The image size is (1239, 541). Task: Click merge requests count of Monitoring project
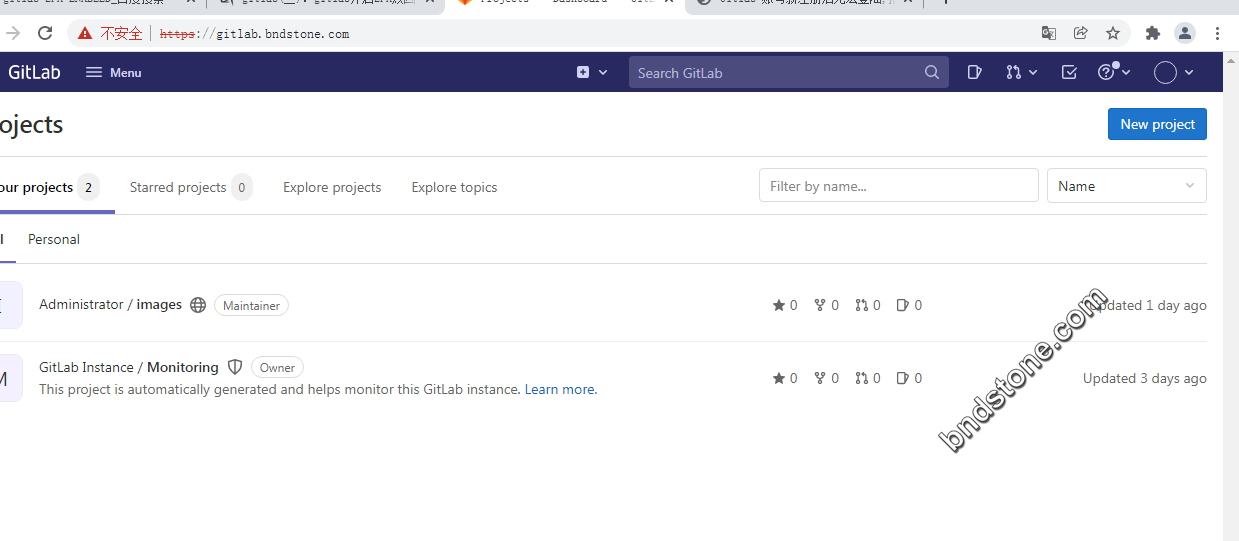point(868,378)
